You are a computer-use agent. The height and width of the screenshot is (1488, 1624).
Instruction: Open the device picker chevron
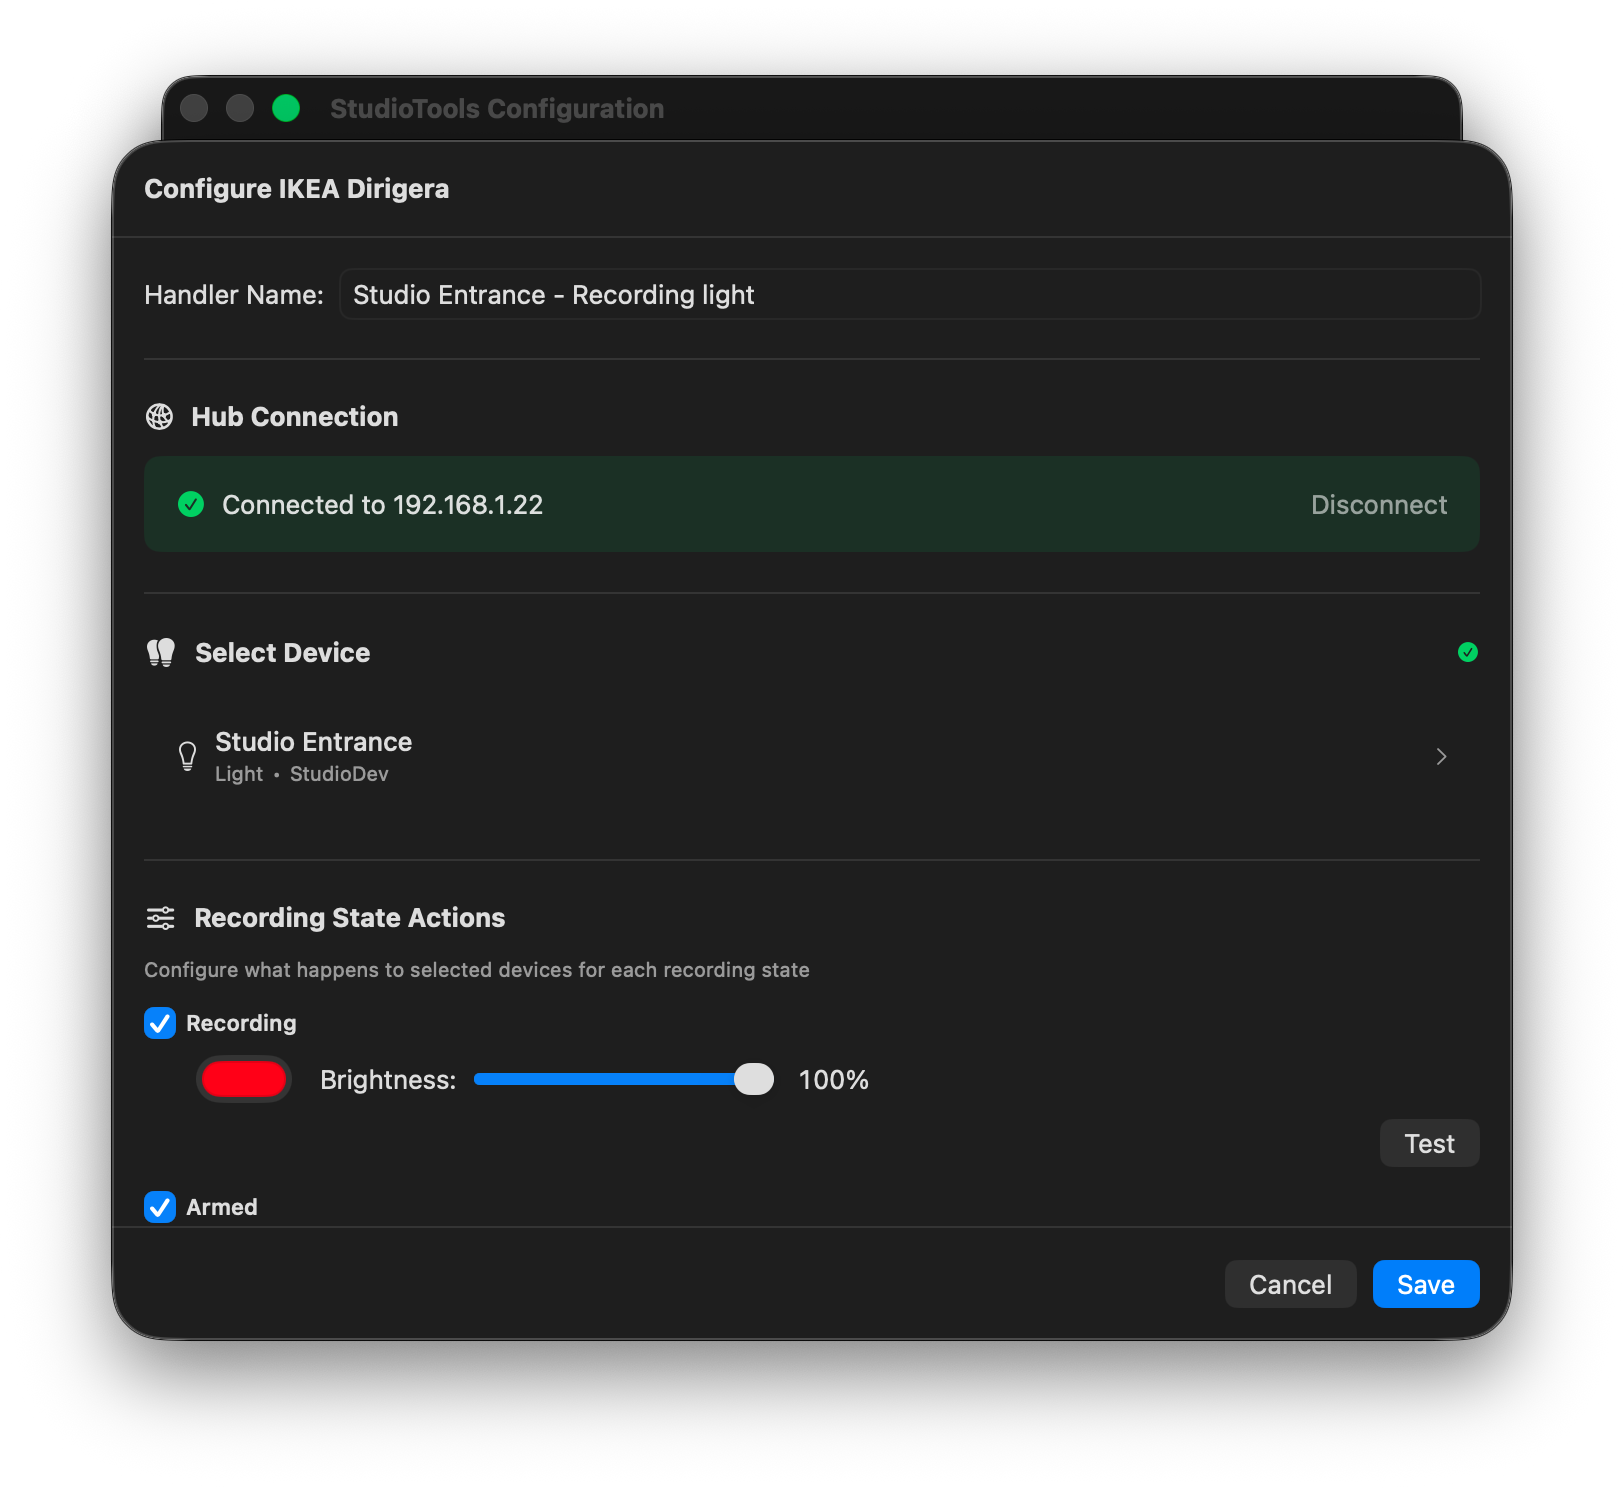pyautogui.click(x=1441, y=757)
